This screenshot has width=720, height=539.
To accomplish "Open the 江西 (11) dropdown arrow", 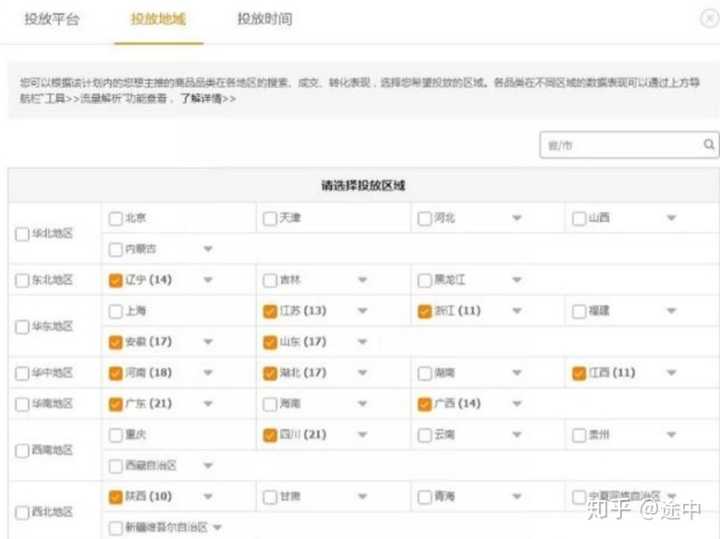I will [x=671, y=373].
